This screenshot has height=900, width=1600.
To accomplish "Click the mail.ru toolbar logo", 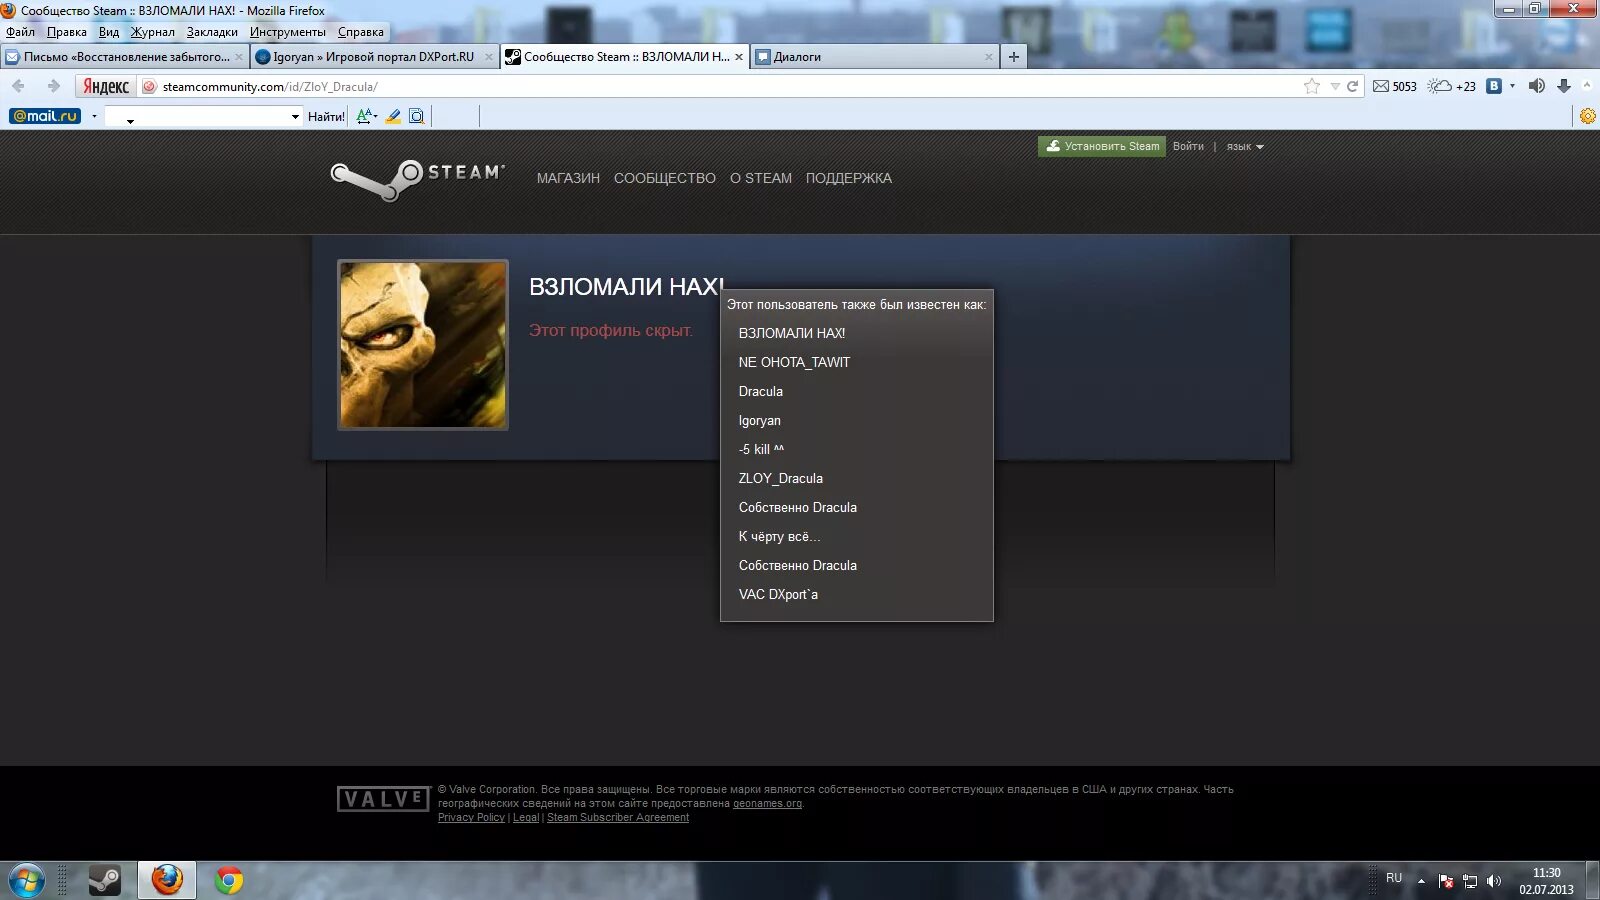I will click(x=45, y=116).
